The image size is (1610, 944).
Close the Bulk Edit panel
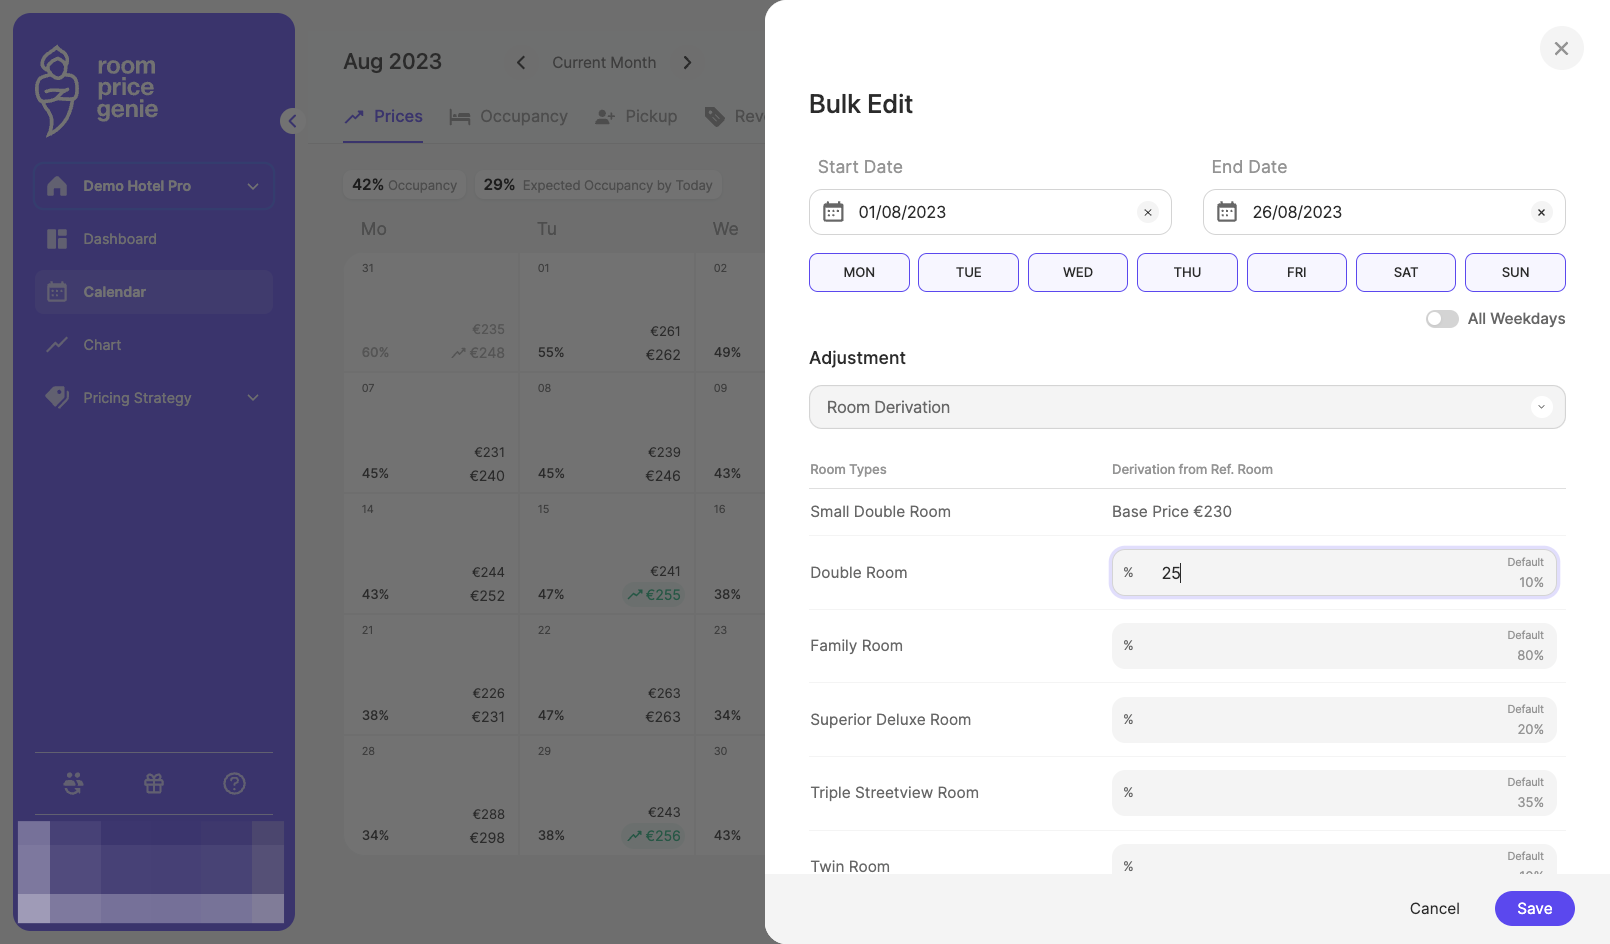click(1561, 48)
